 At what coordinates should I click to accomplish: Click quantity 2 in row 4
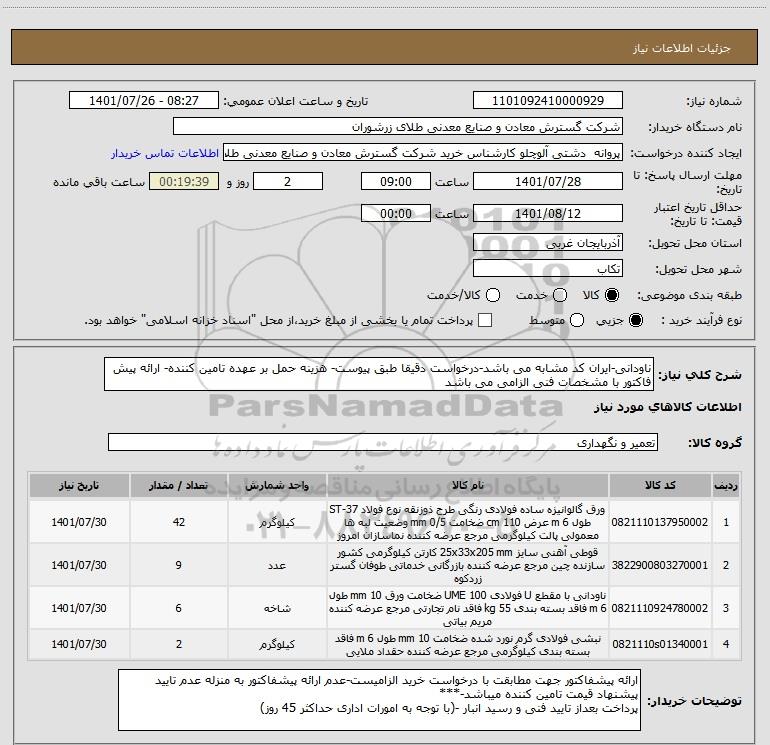179,644
